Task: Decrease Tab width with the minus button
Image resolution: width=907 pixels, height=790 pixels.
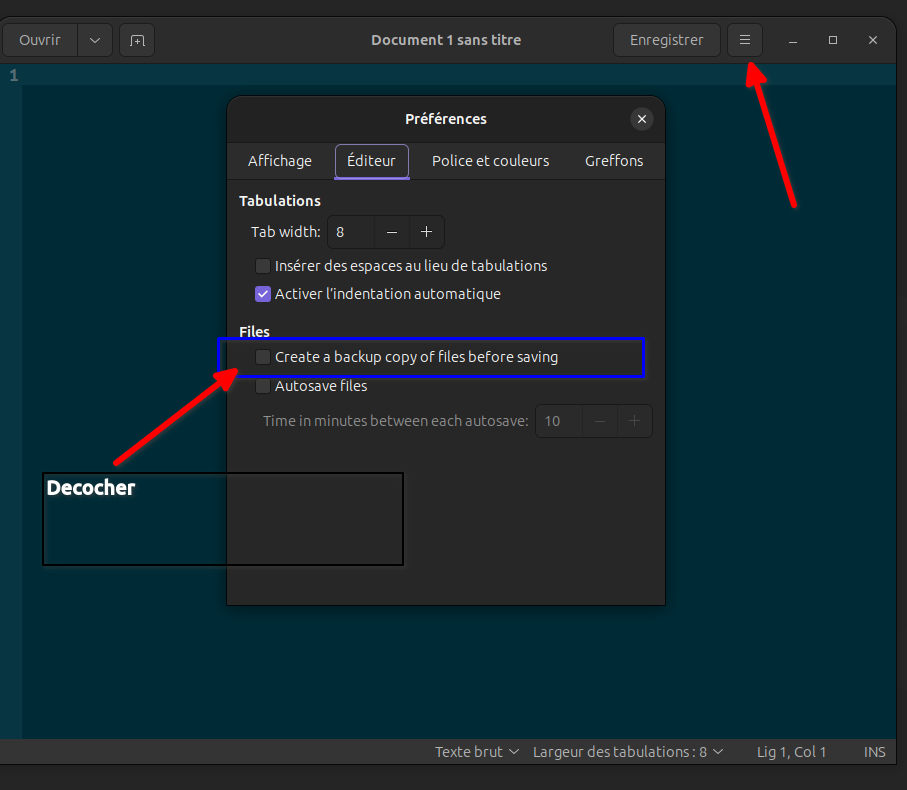Action: click(392, 232)
